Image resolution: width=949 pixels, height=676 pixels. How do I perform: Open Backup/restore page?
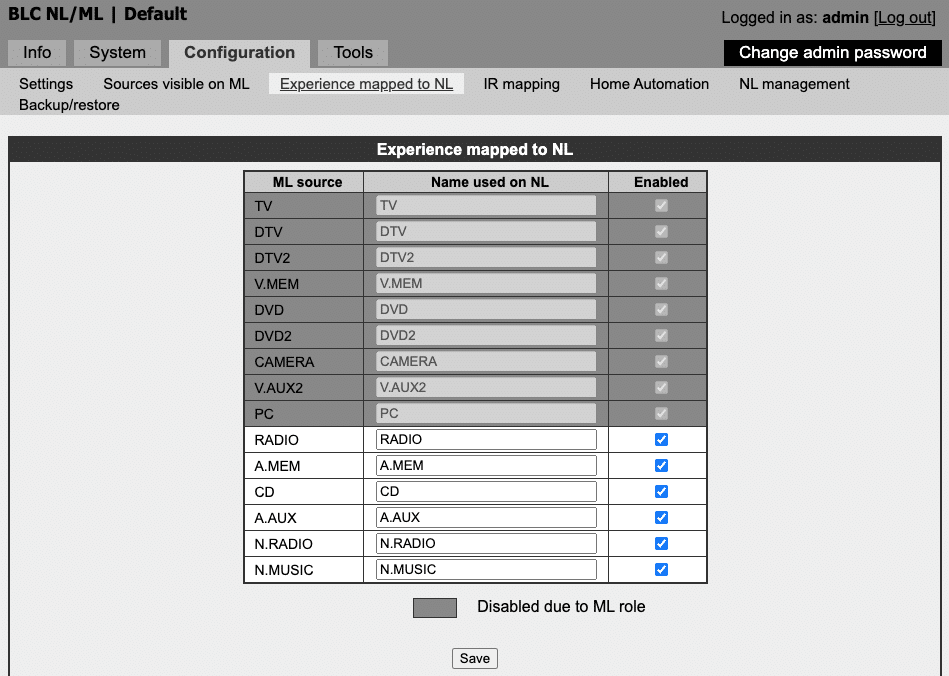pos(69,105)
